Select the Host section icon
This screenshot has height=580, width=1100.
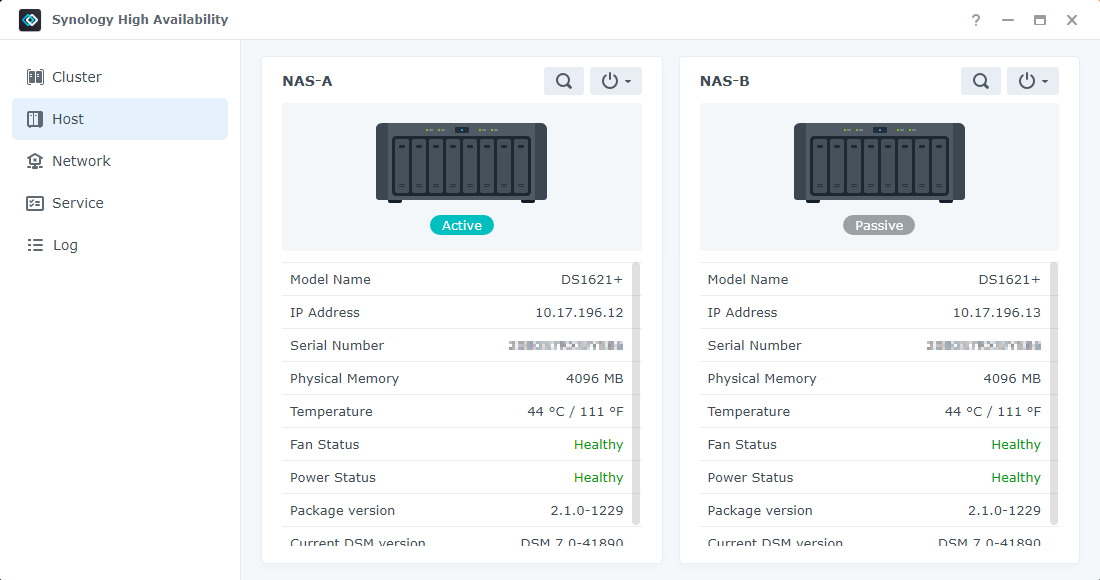coord(35,118)
